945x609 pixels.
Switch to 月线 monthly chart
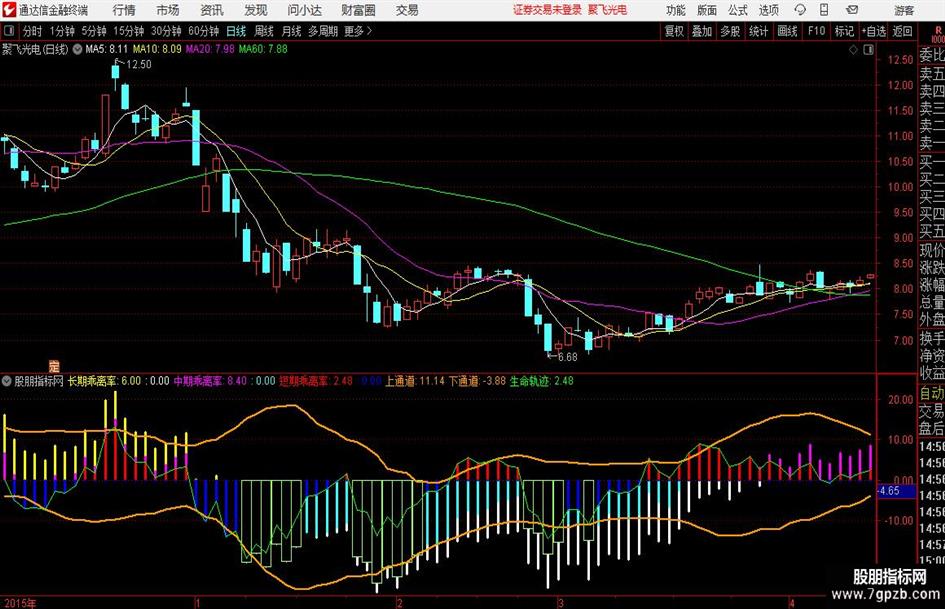(291, 31)
